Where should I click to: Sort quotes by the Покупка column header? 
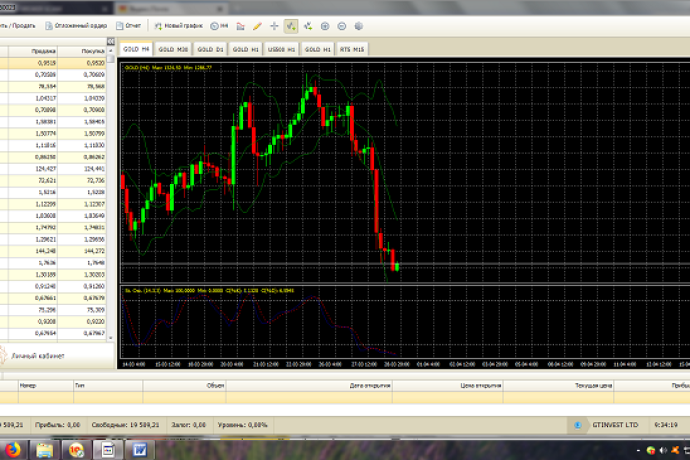82,51
